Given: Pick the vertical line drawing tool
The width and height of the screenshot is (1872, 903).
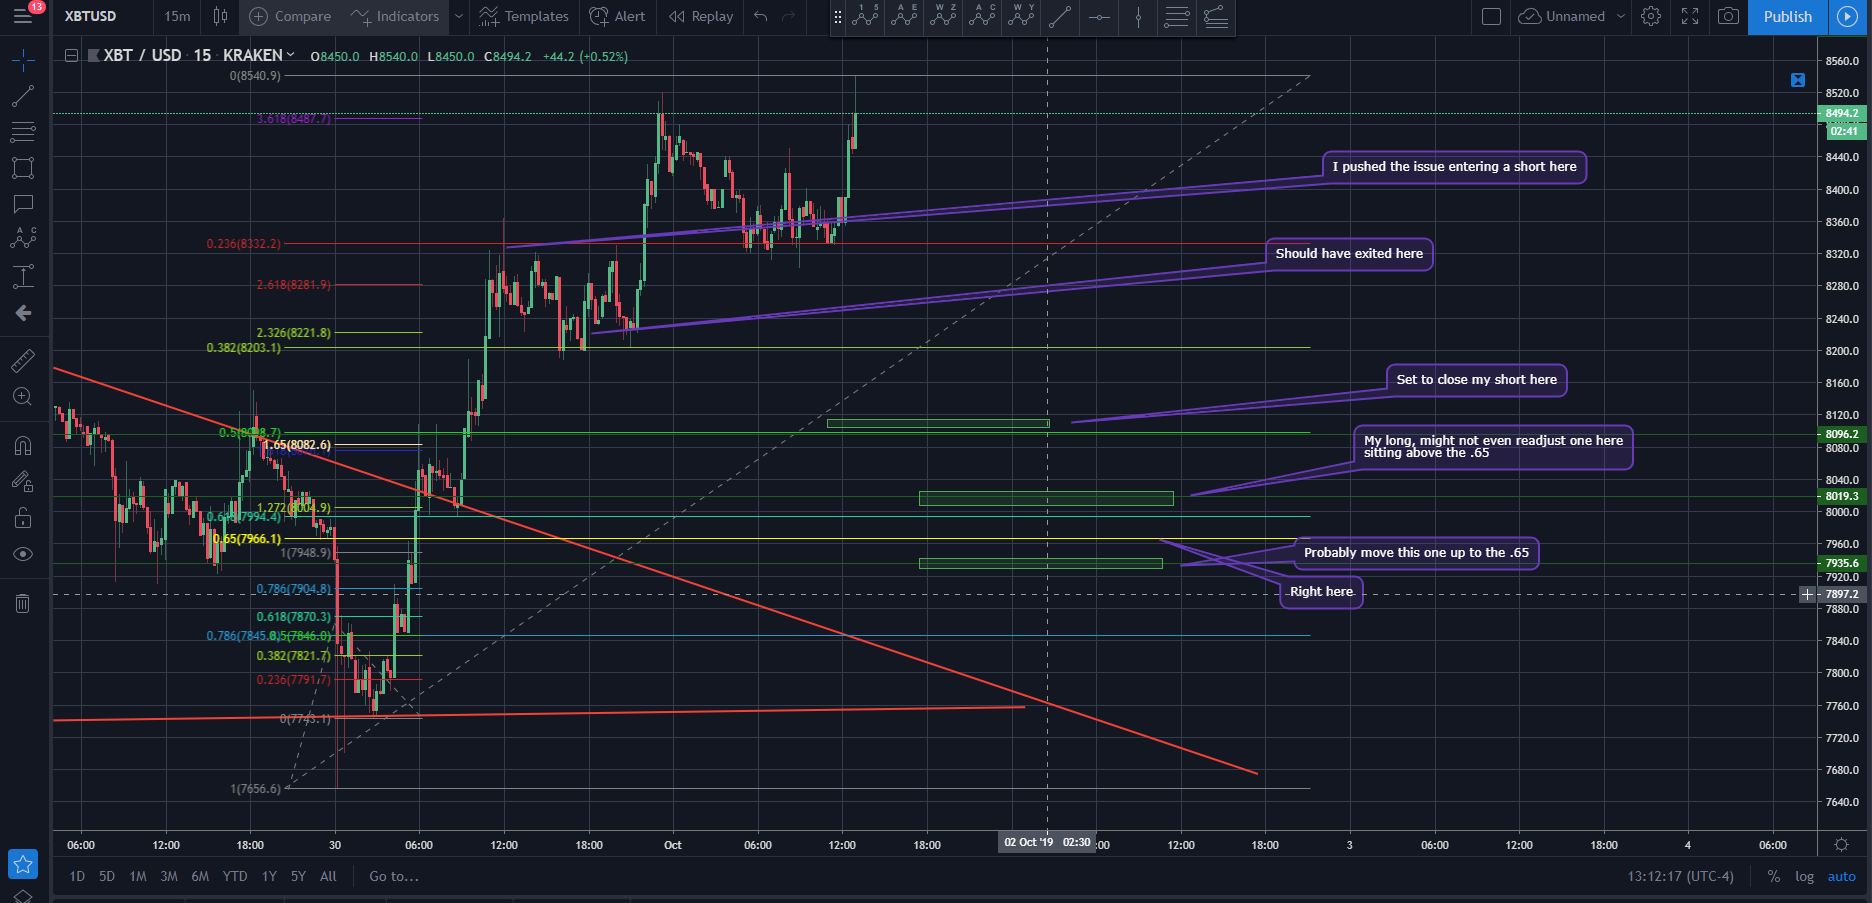Looking at the screenshot, I should click(x=1138, y=16).
